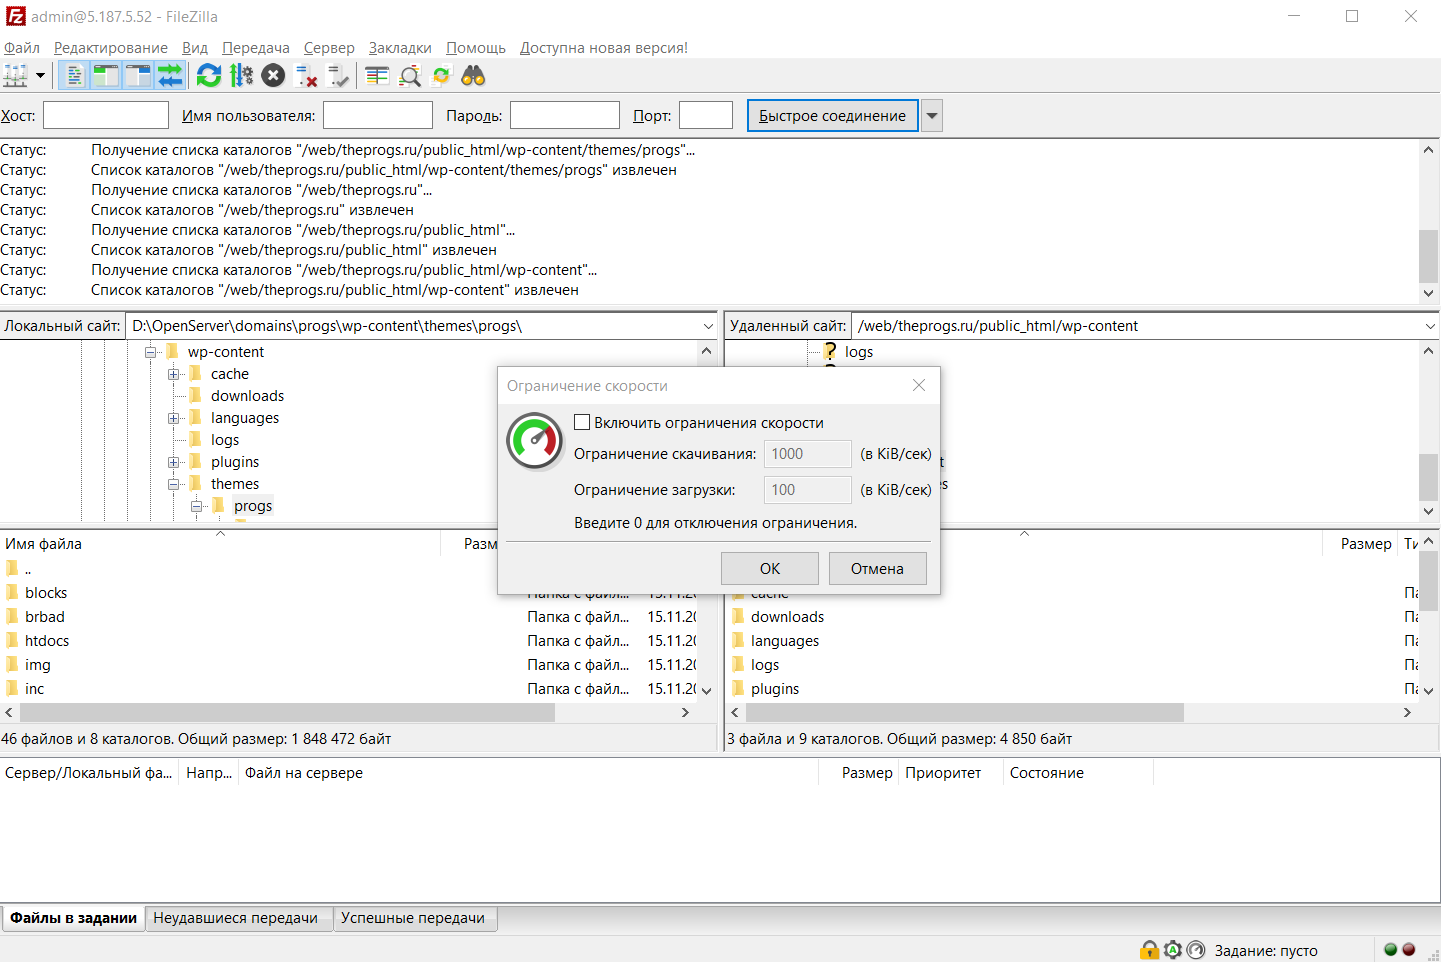The width and height of the screenshot is (1441, 962).
Task: Switch to 'Неудавшиеся передачи' tab
Action: pyautogui.click(x=235, y=918)
